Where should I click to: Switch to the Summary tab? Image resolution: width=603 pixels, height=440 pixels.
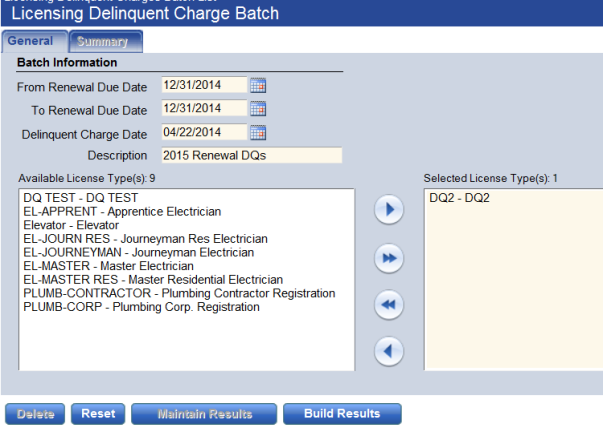106,42
